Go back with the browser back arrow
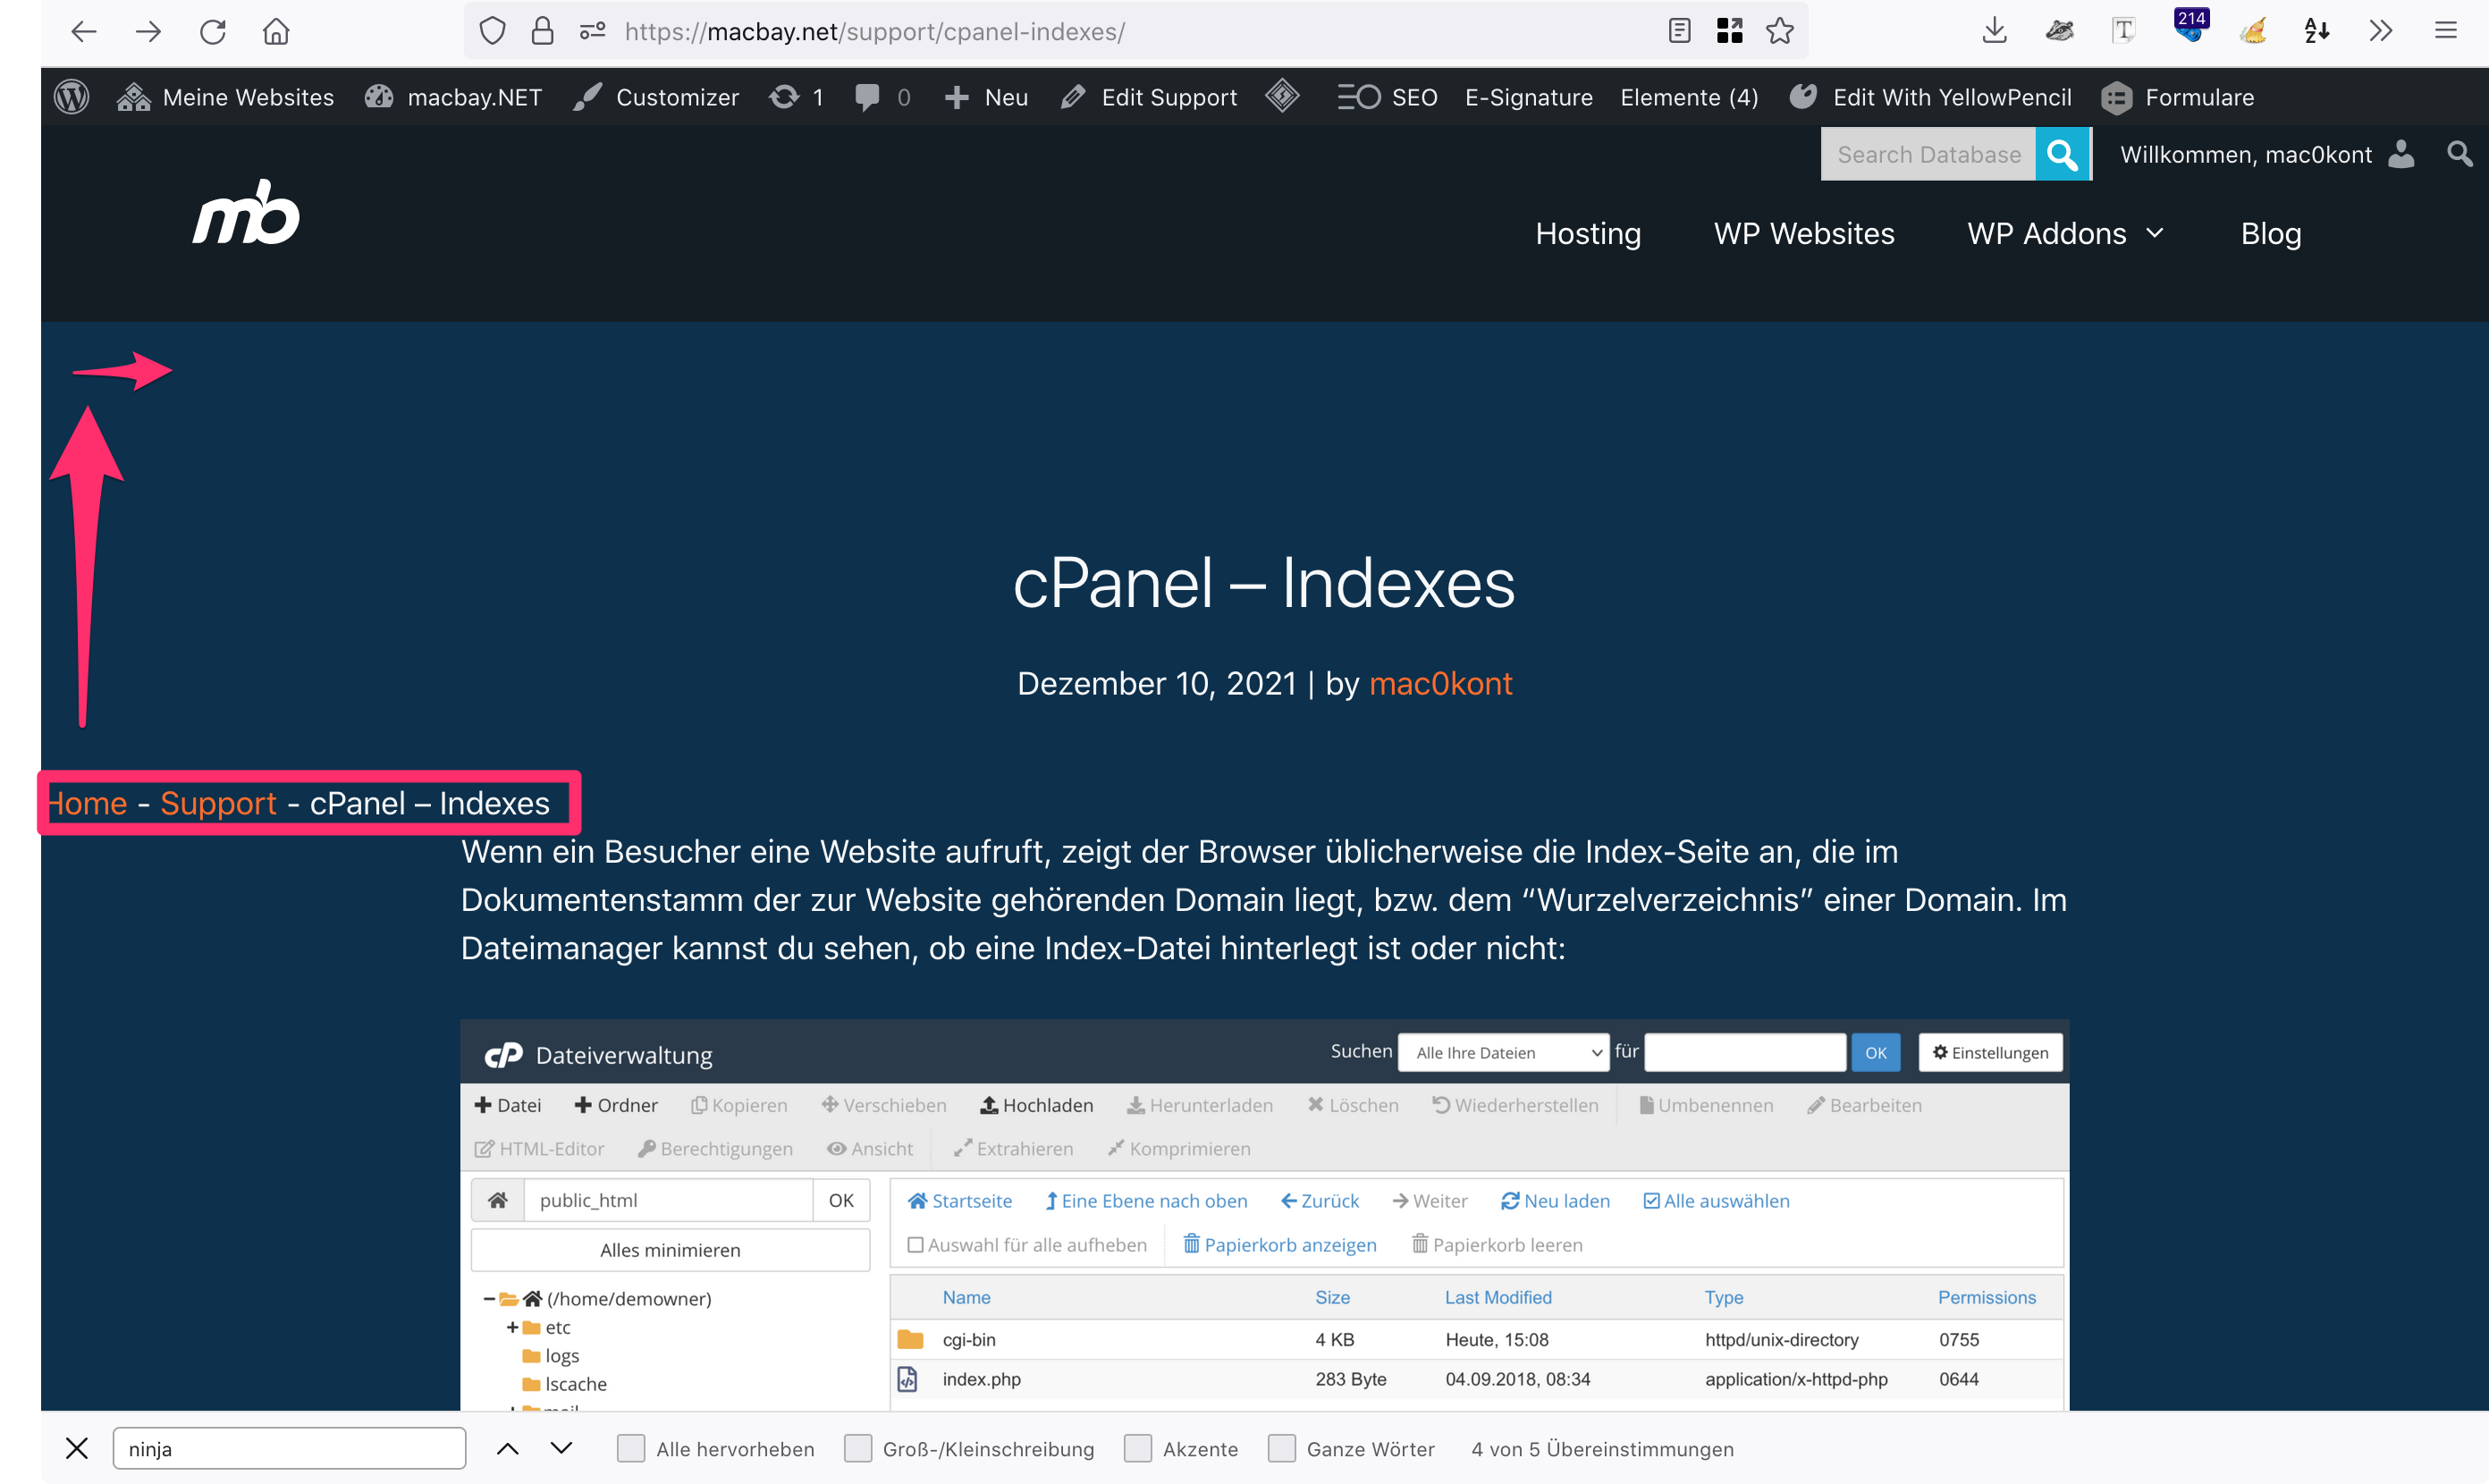2489x1484 pixels. [x=84, y=31]
